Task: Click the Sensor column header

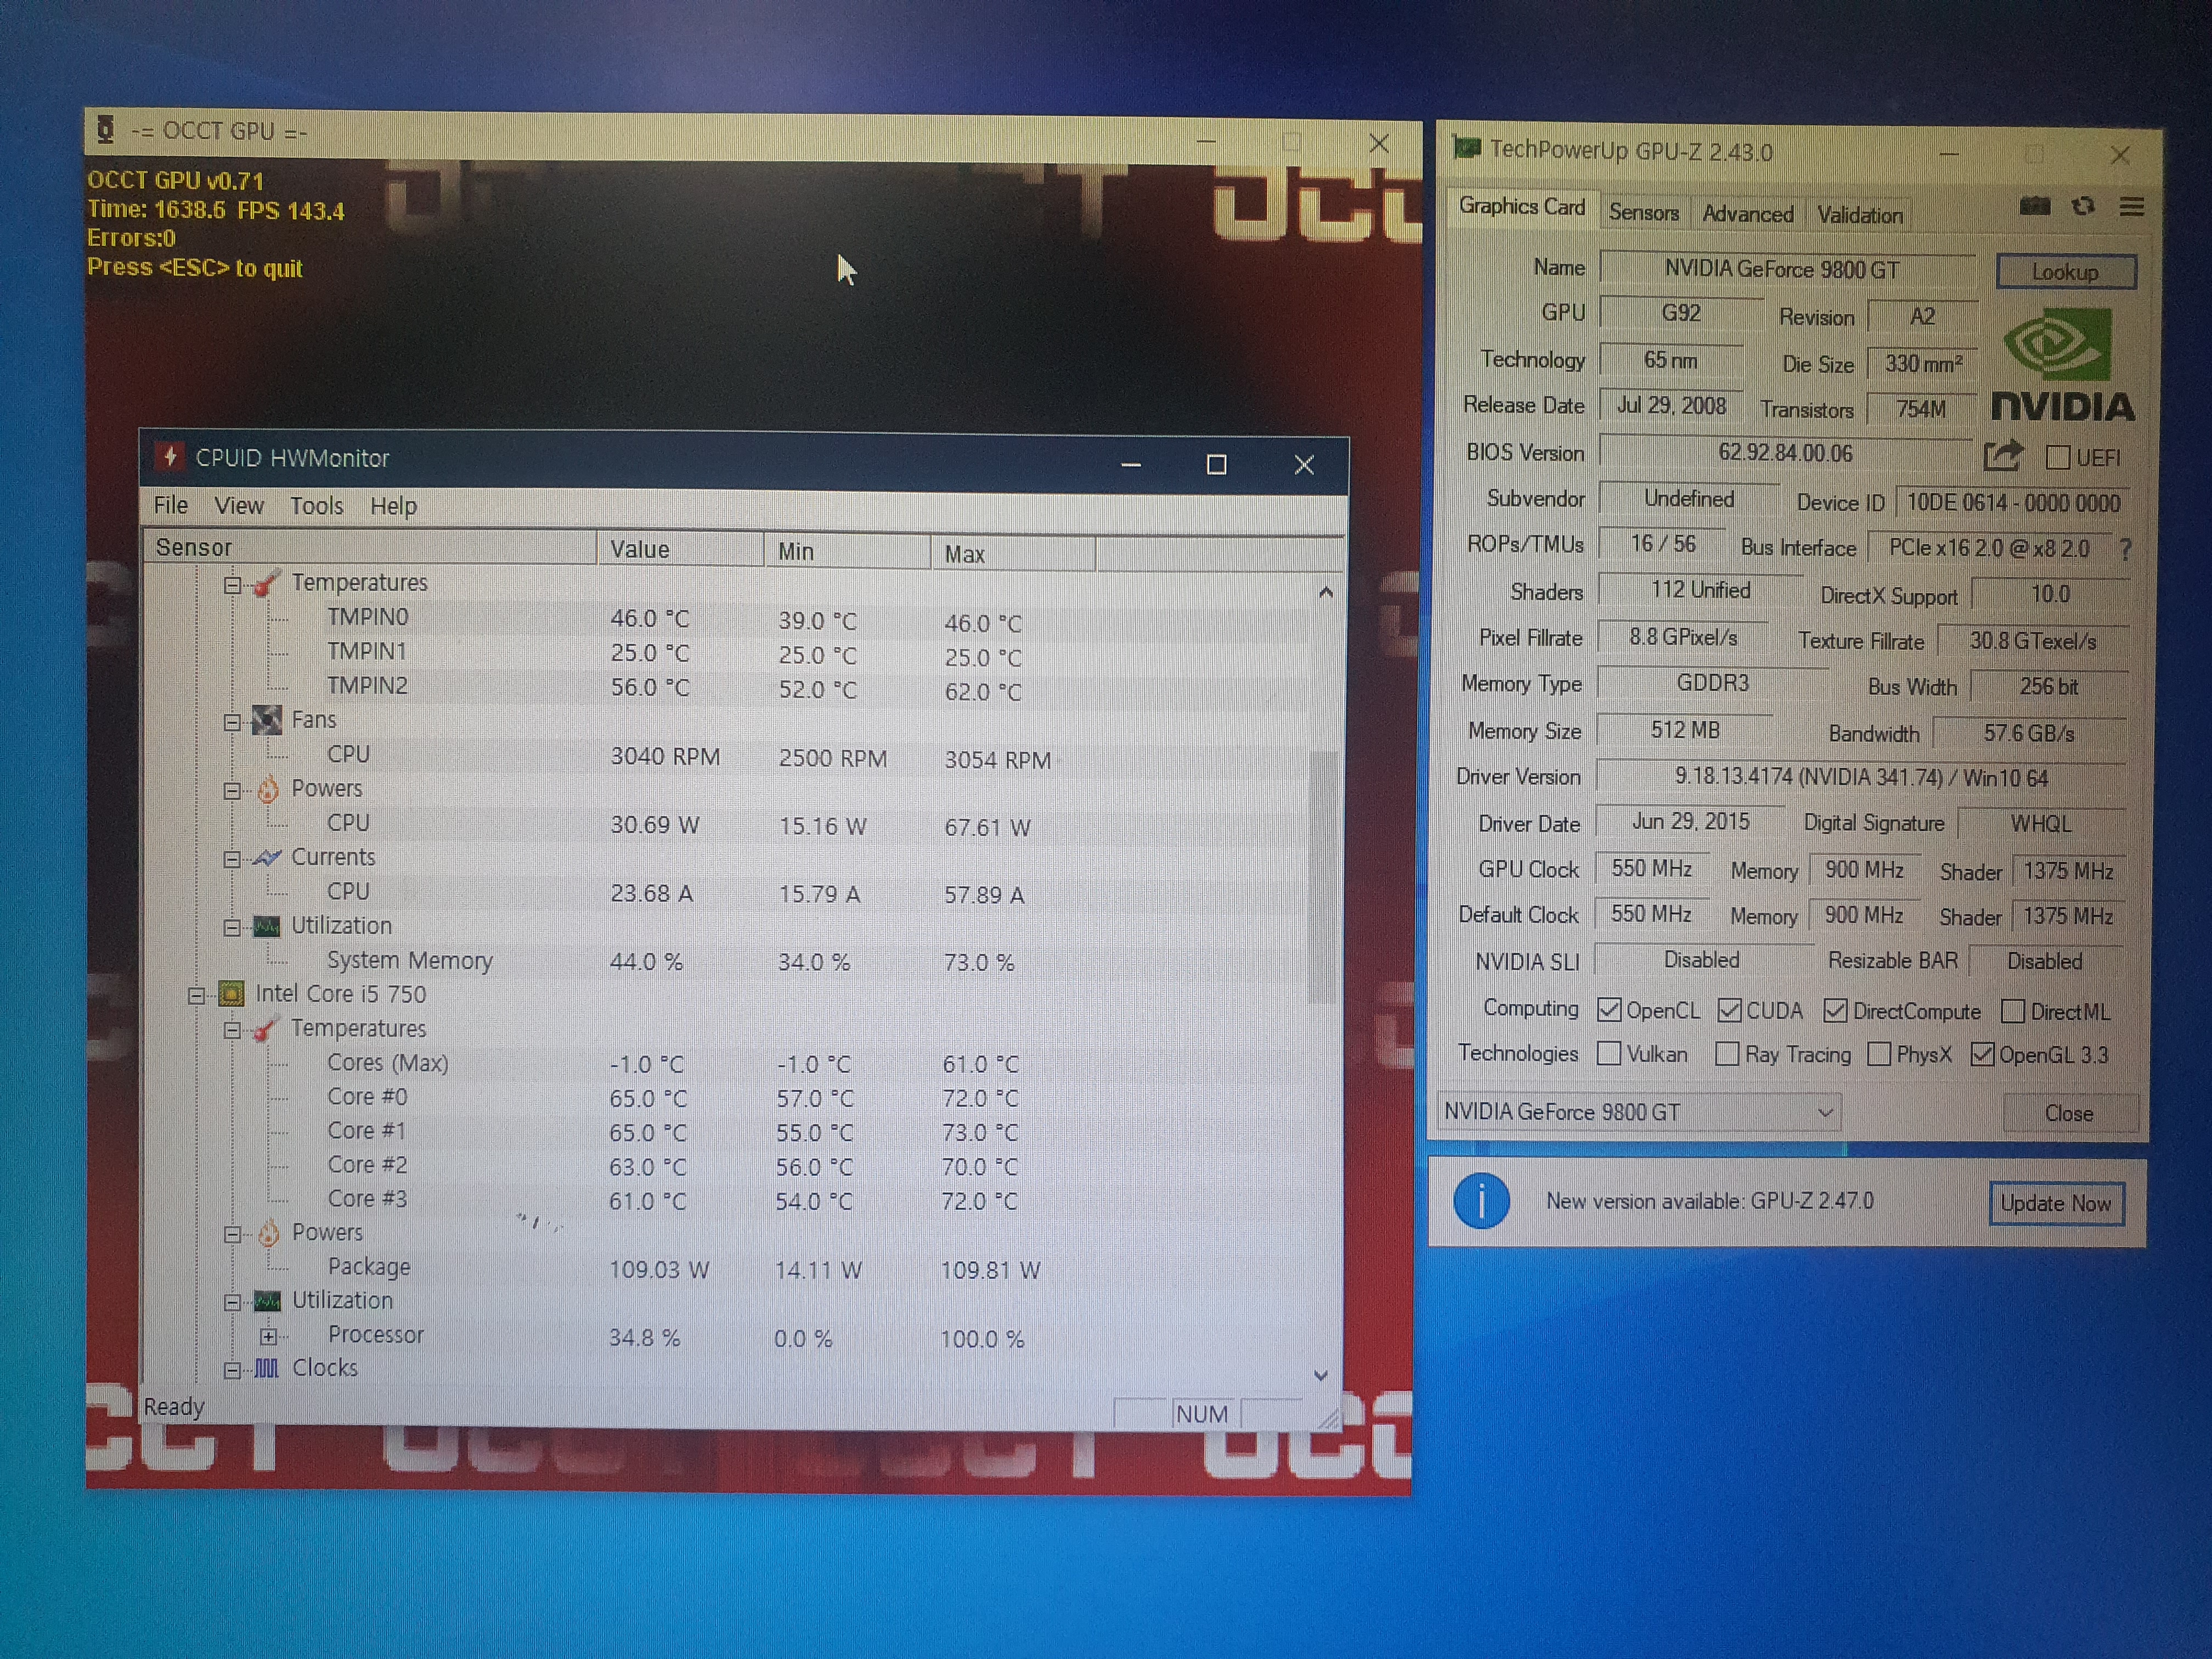Action: click(x=370, y=547)
